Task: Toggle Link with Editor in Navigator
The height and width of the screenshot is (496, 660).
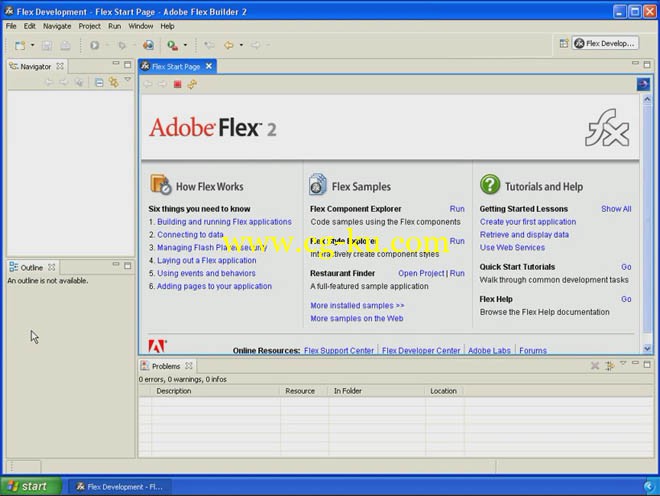Action: (114, 82)
